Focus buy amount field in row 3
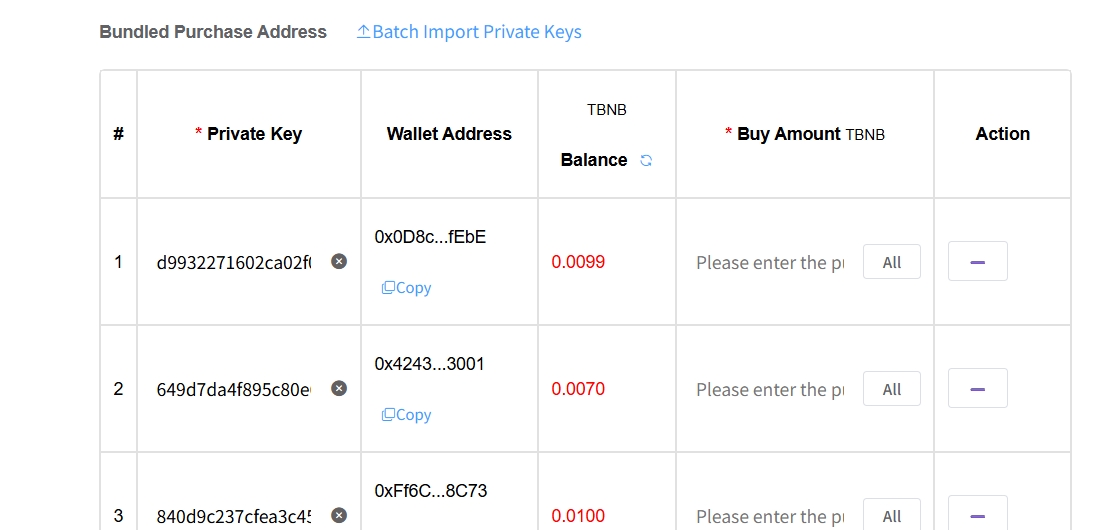This screenshot has height=530, width=1111. 770,517
